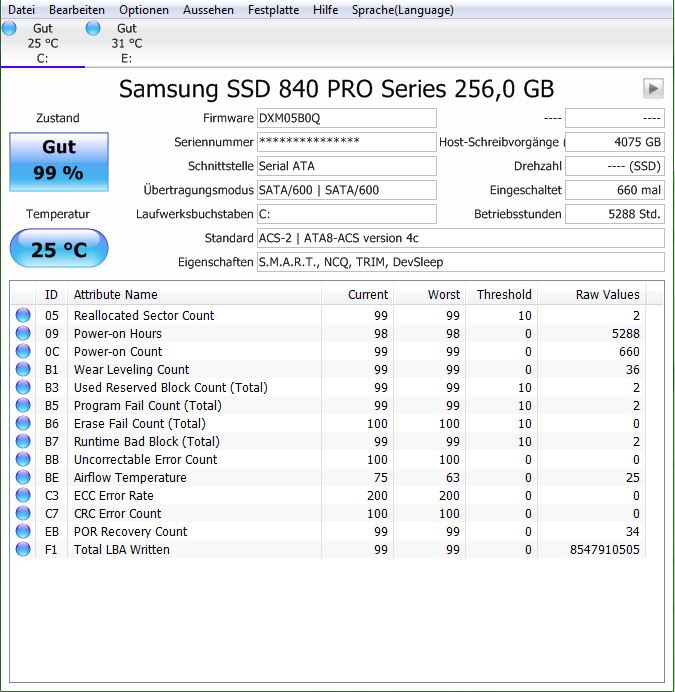Click the Host-Schreibvorgänge 4075 GB value
This screenshot has height=692, width=675.
[x=615, y=142]
